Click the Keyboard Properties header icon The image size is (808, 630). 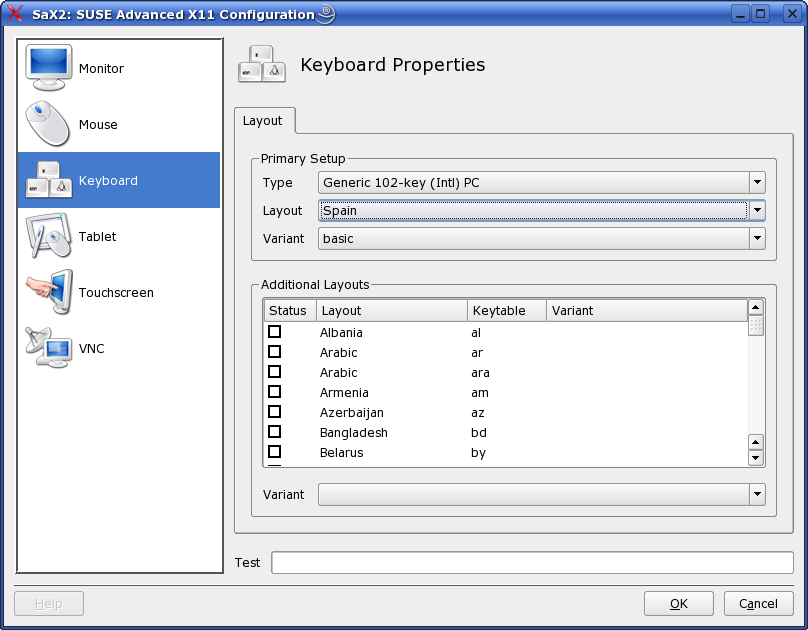point(262,64)
